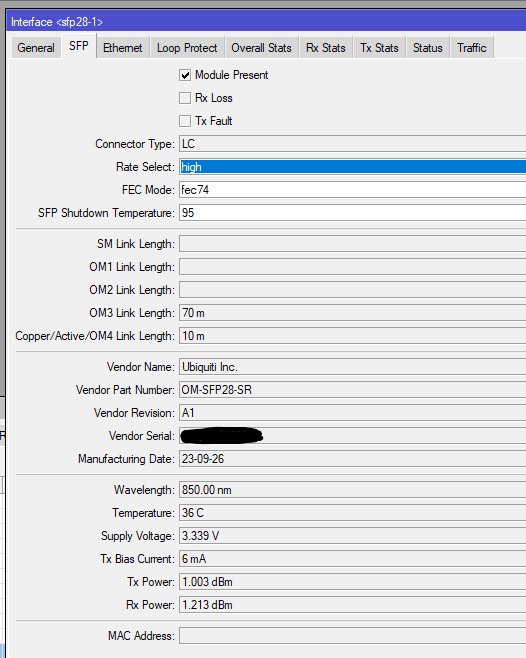Open the Tx Stats tab

coord(379,47)
